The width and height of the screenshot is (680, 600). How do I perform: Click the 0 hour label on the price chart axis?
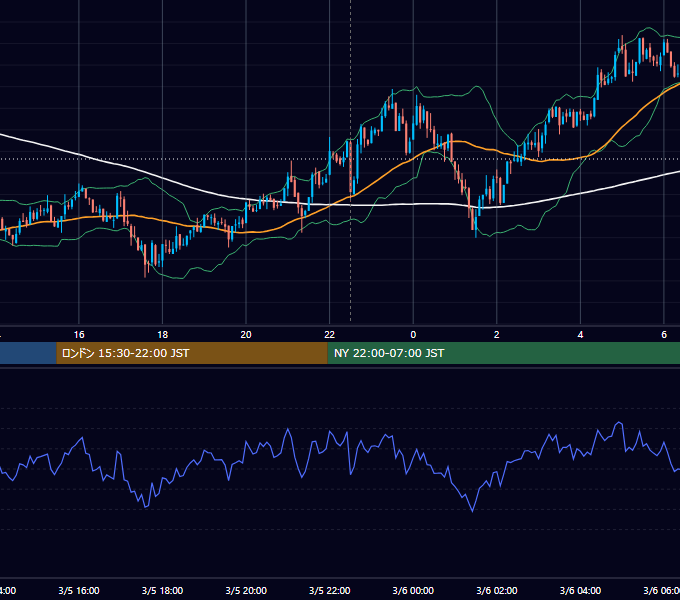(413, 335)
